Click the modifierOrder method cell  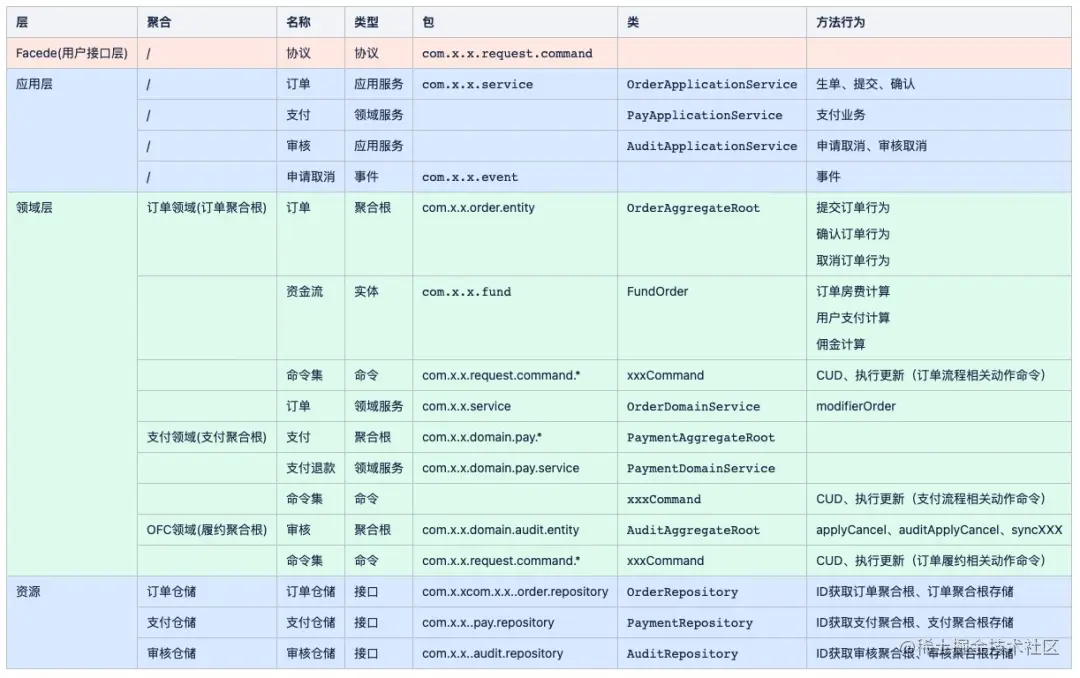click(x=939, y=407)
